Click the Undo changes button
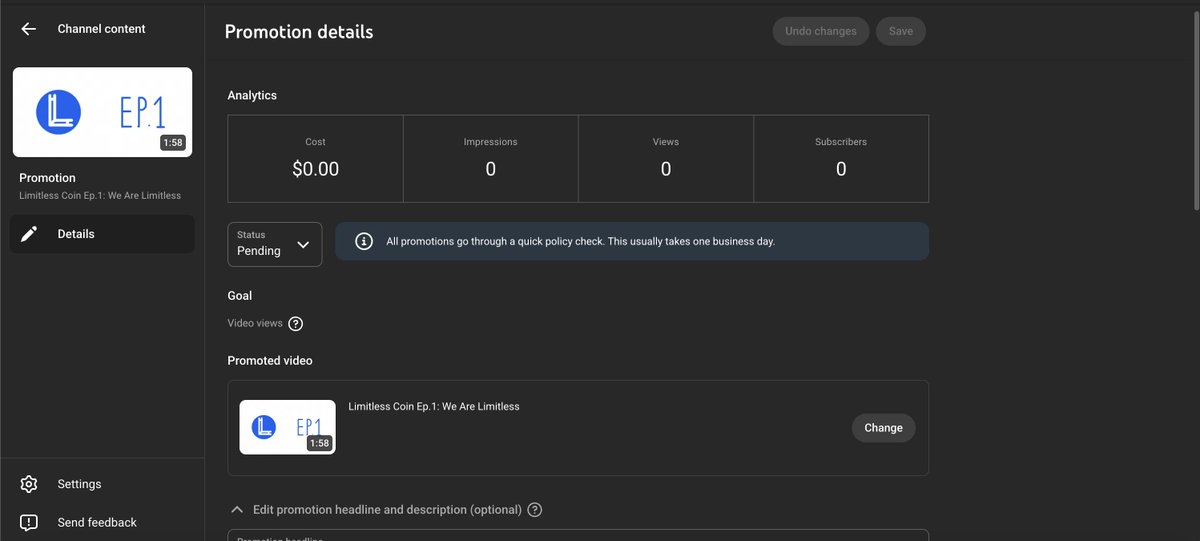The image size is (1200, 541). pos(821,31)
